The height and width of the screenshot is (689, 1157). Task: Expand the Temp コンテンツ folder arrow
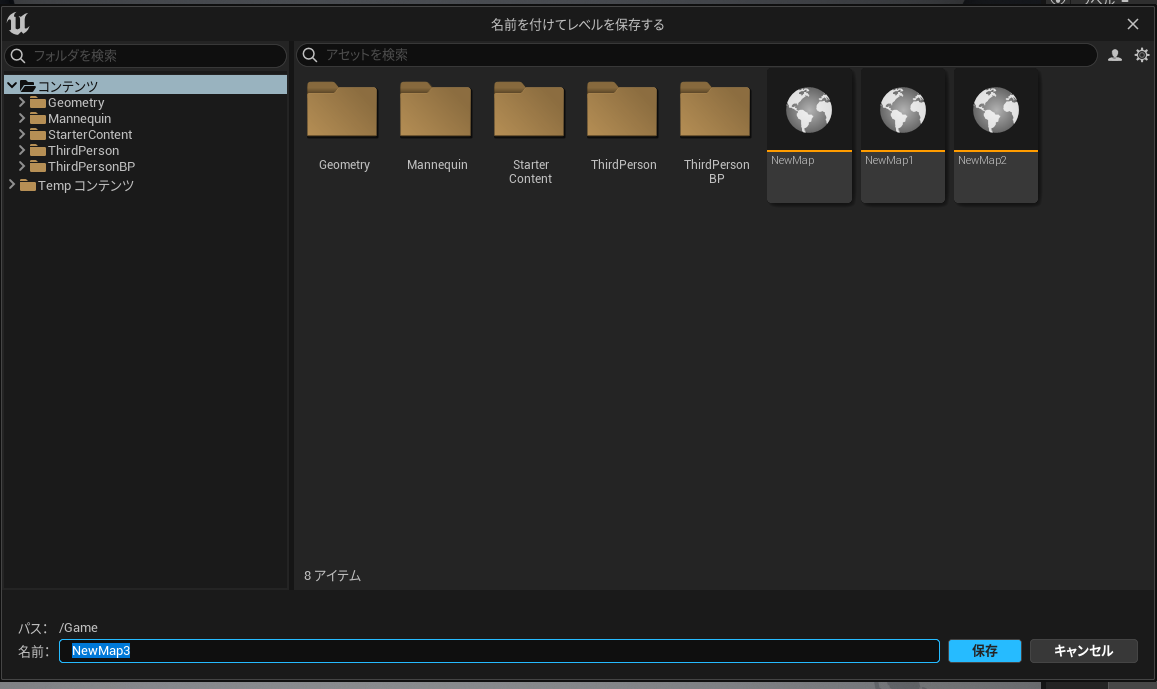[12, 184]
